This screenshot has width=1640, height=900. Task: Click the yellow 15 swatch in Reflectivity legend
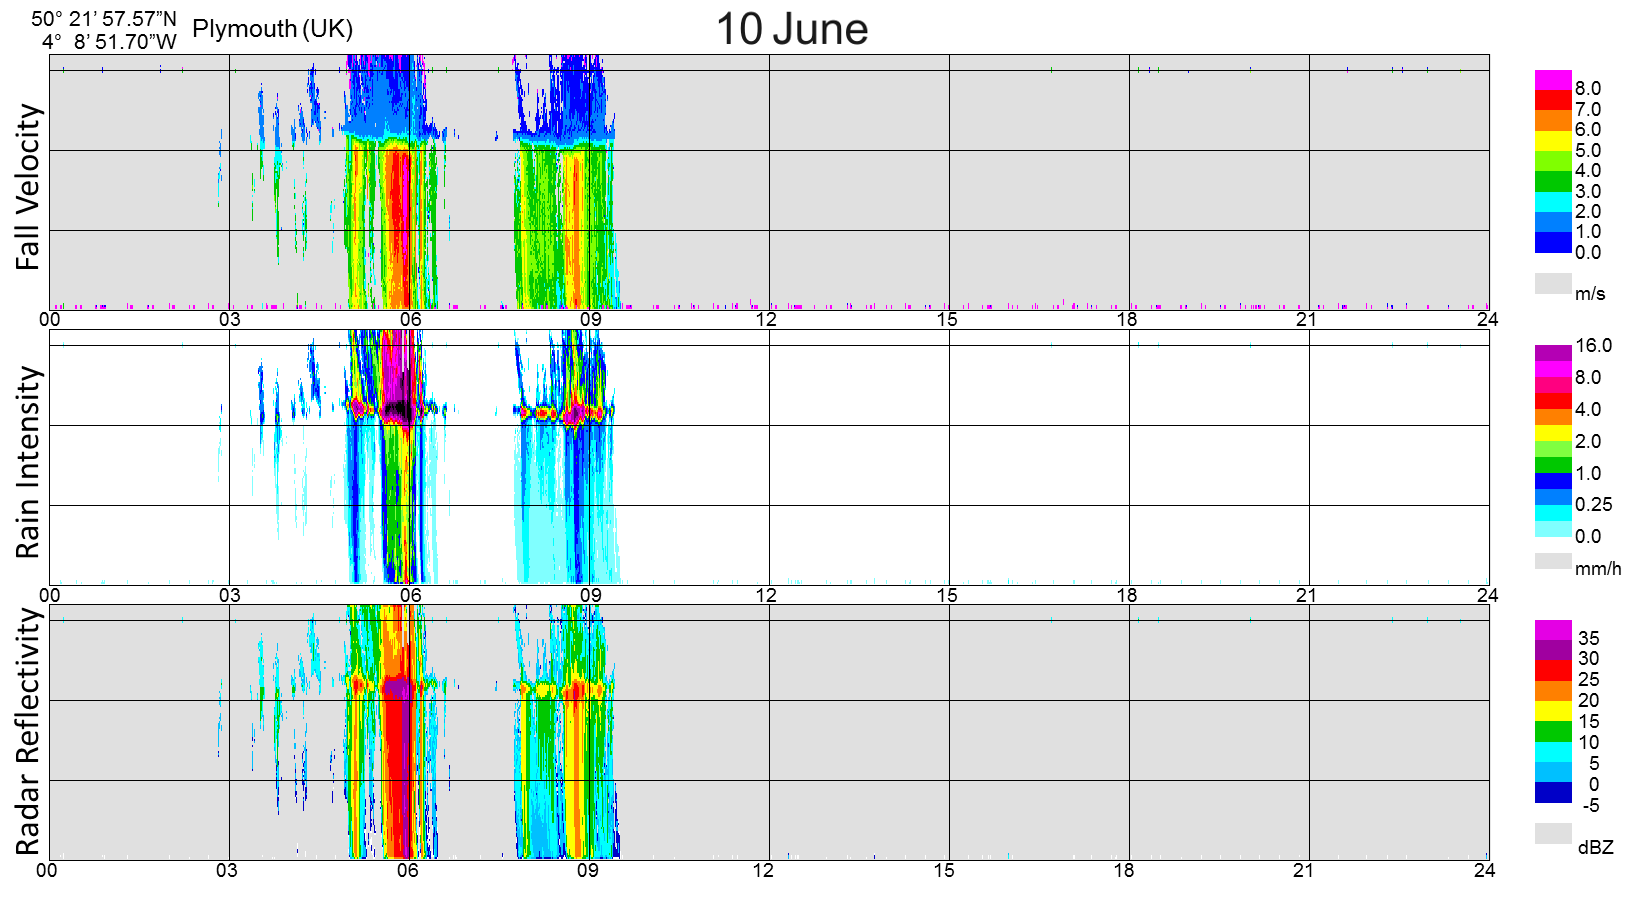pyautogui.click(x=1553, y=711)
